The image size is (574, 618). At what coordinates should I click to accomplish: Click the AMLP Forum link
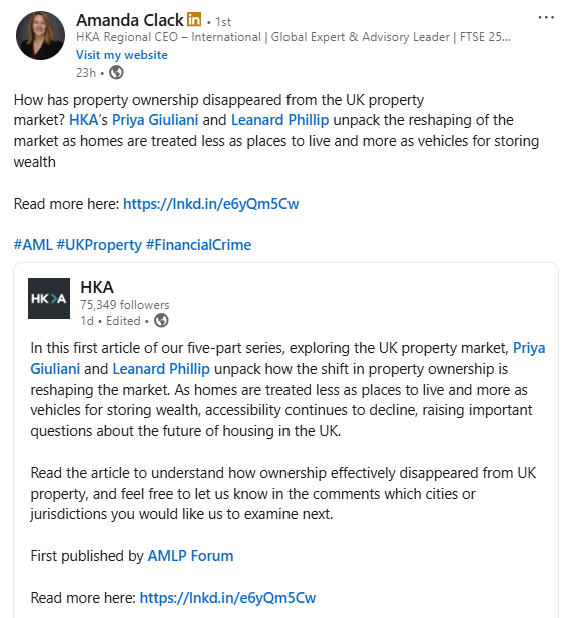[x=190, y=556]
